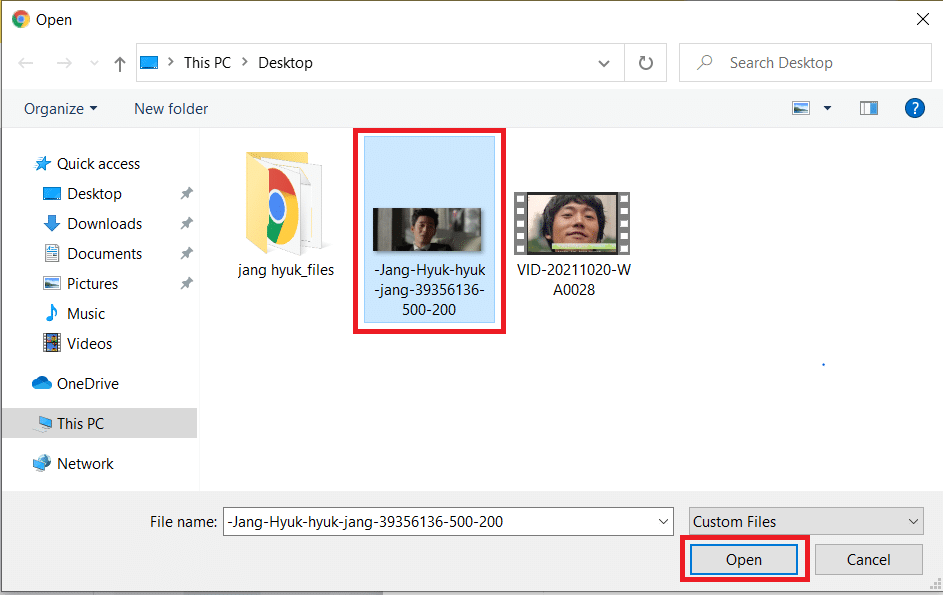
Task: Expand the change view layout dropdown
Action: (x=826, y=108)
